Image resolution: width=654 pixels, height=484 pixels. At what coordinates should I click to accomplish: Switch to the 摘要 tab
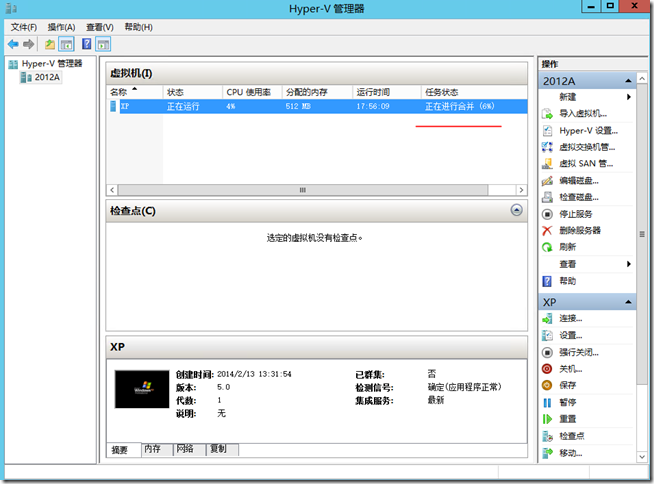tap(123, 450)
